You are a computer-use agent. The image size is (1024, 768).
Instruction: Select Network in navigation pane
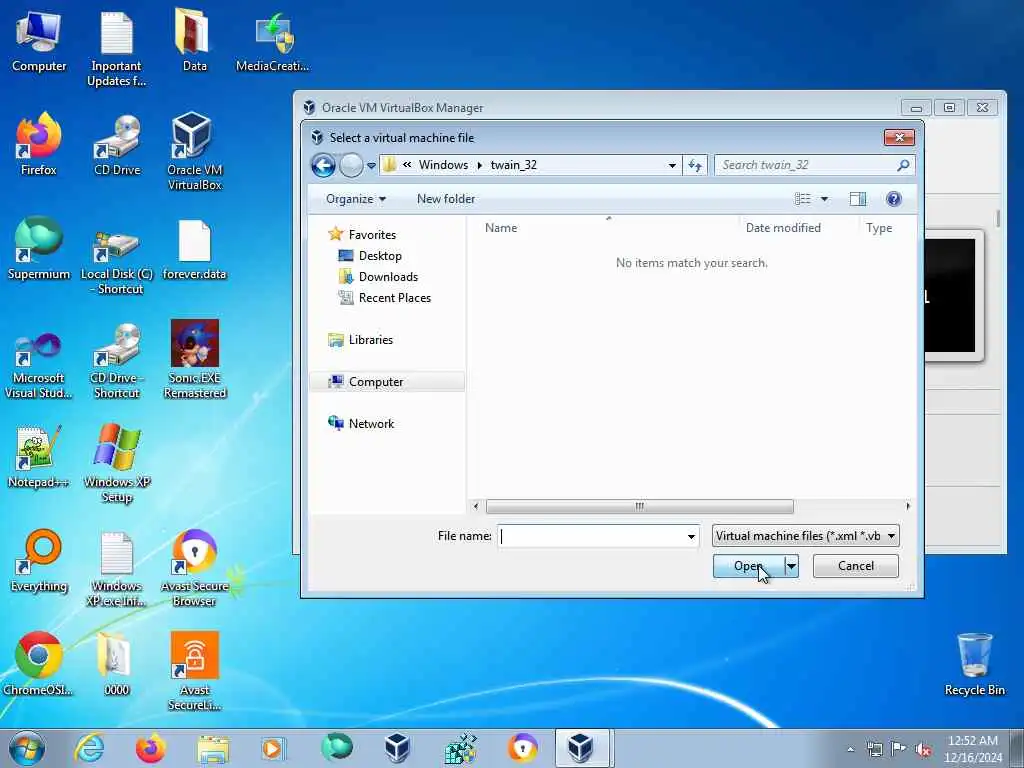(x=371, y=424)
